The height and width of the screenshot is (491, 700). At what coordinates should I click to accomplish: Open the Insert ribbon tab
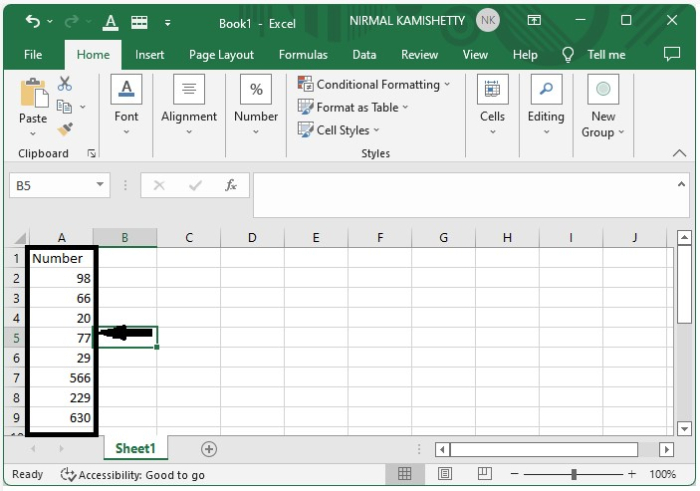pos(150,55)
